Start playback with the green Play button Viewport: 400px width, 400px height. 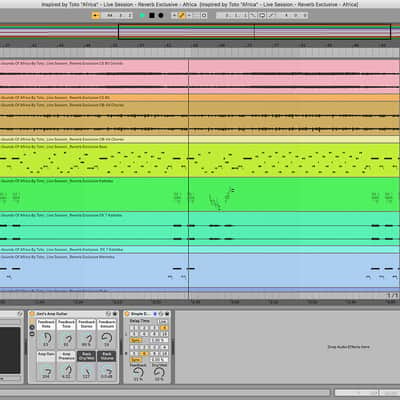tap(142, 15)
